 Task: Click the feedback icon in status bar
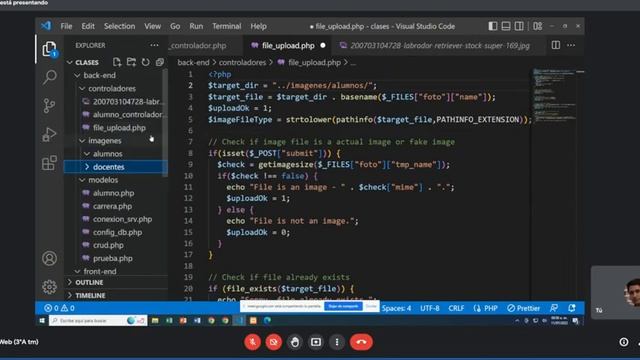[554, 308]
